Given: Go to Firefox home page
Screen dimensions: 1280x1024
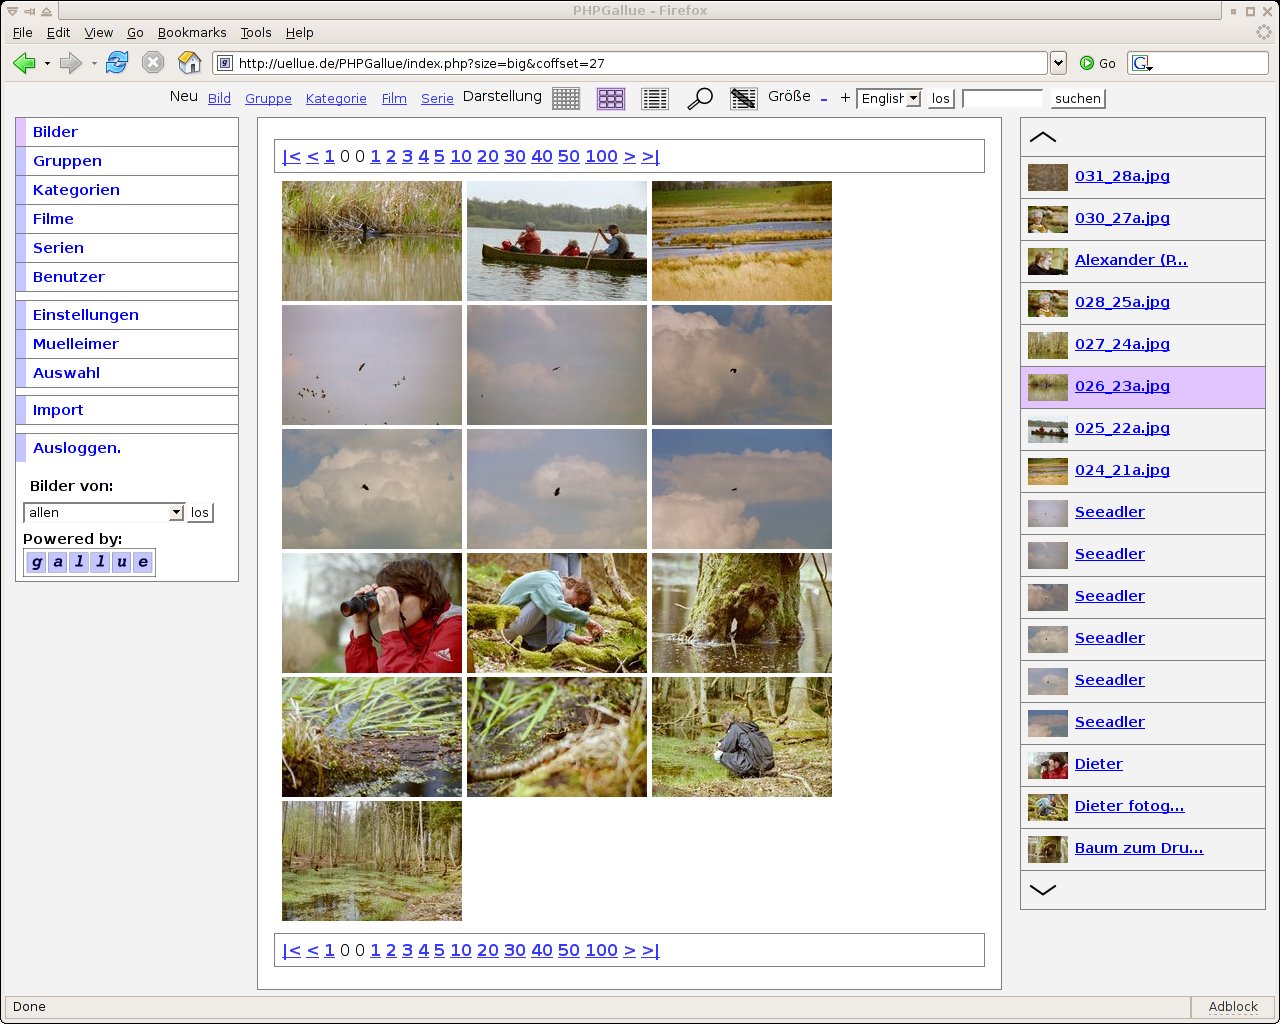Looking at the screenshot, I should pos(189,63).
